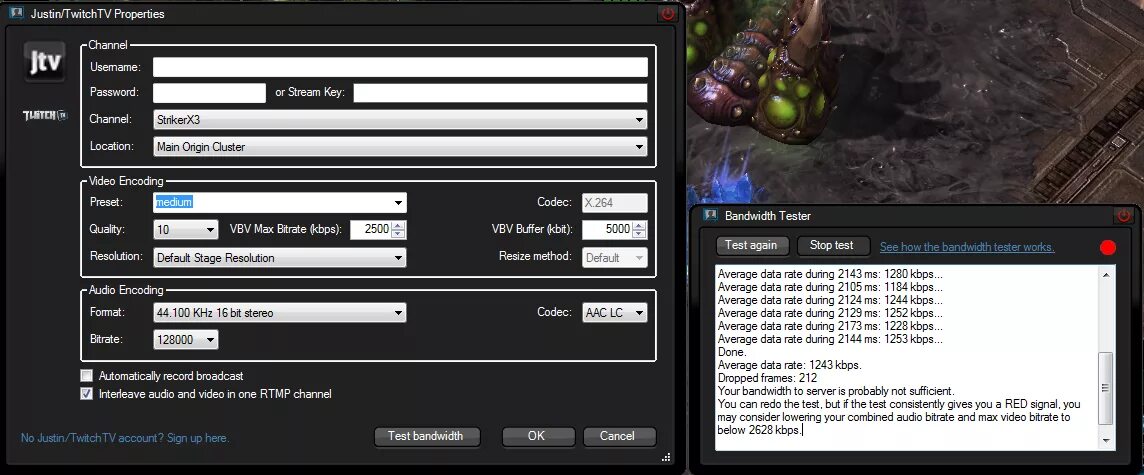Click log line 'during 2173 ms: 1228 kbps'

click(x=830, y=326)
